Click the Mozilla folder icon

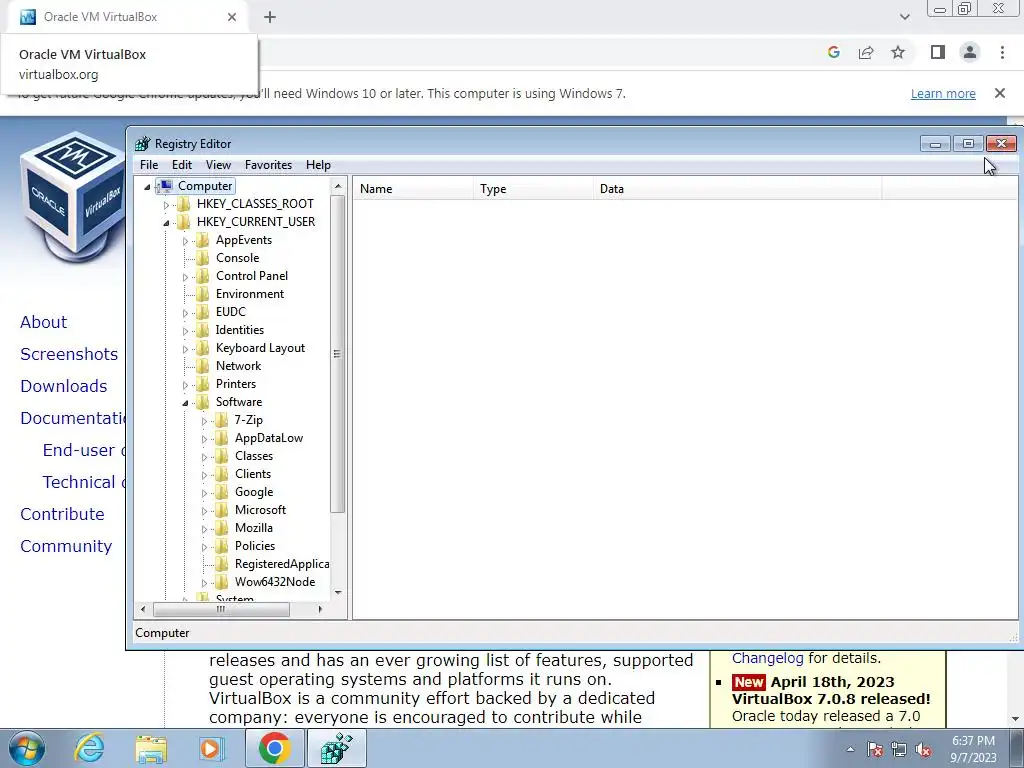coord(222,528)
